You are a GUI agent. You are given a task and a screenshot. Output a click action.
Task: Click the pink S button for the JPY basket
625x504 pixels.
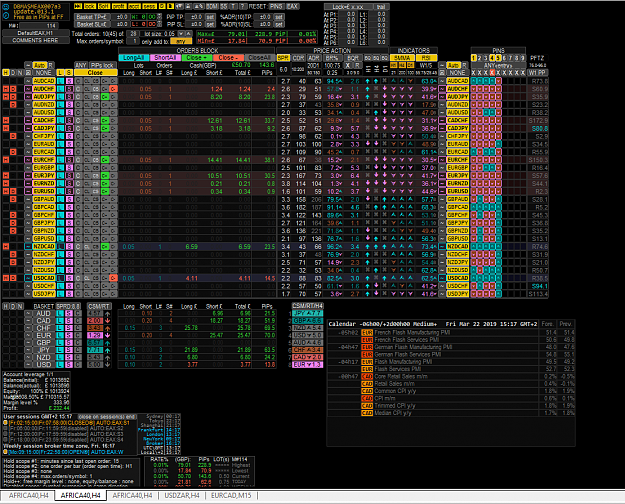[69, 350]
